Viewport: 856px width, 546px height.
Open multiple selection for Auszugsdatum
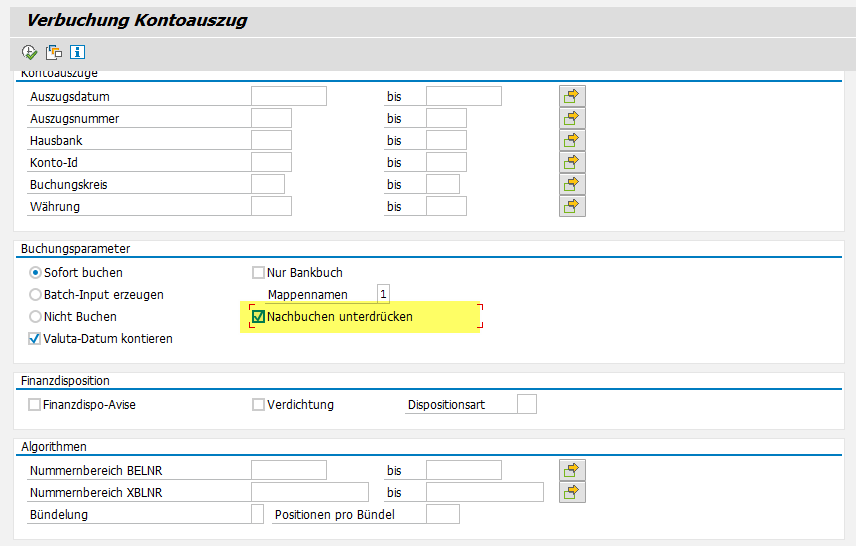[572, 96]
